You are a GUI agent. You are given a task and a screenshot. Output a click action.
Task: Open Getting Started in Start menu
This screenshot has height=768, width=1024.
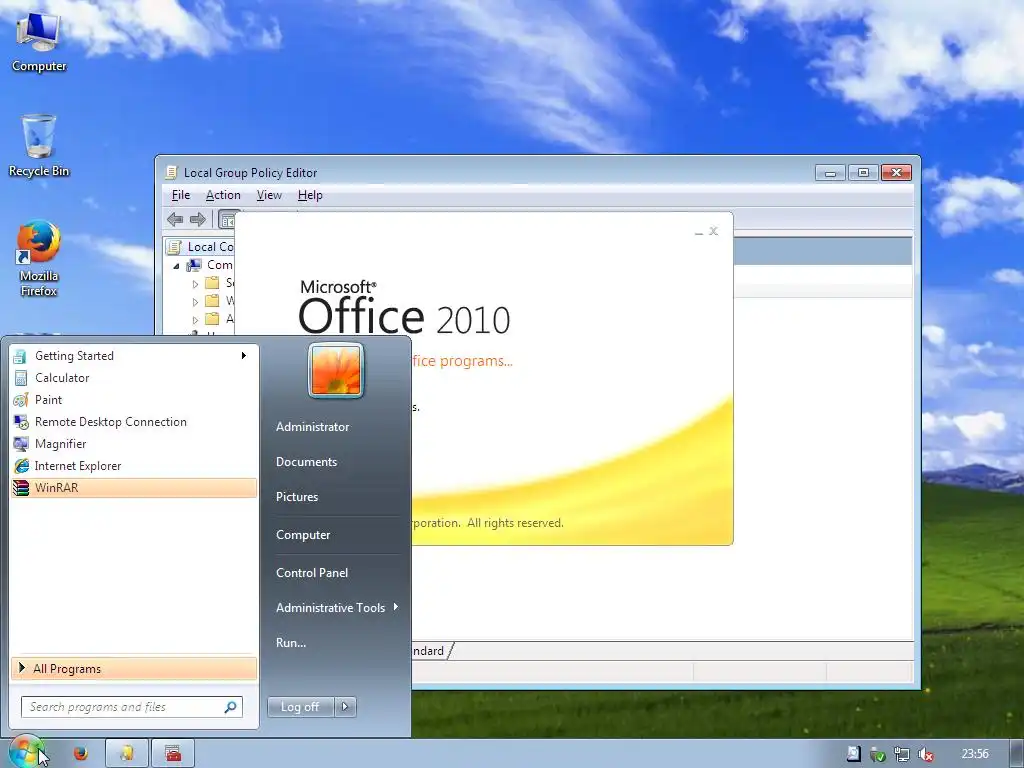coord(133,356)
